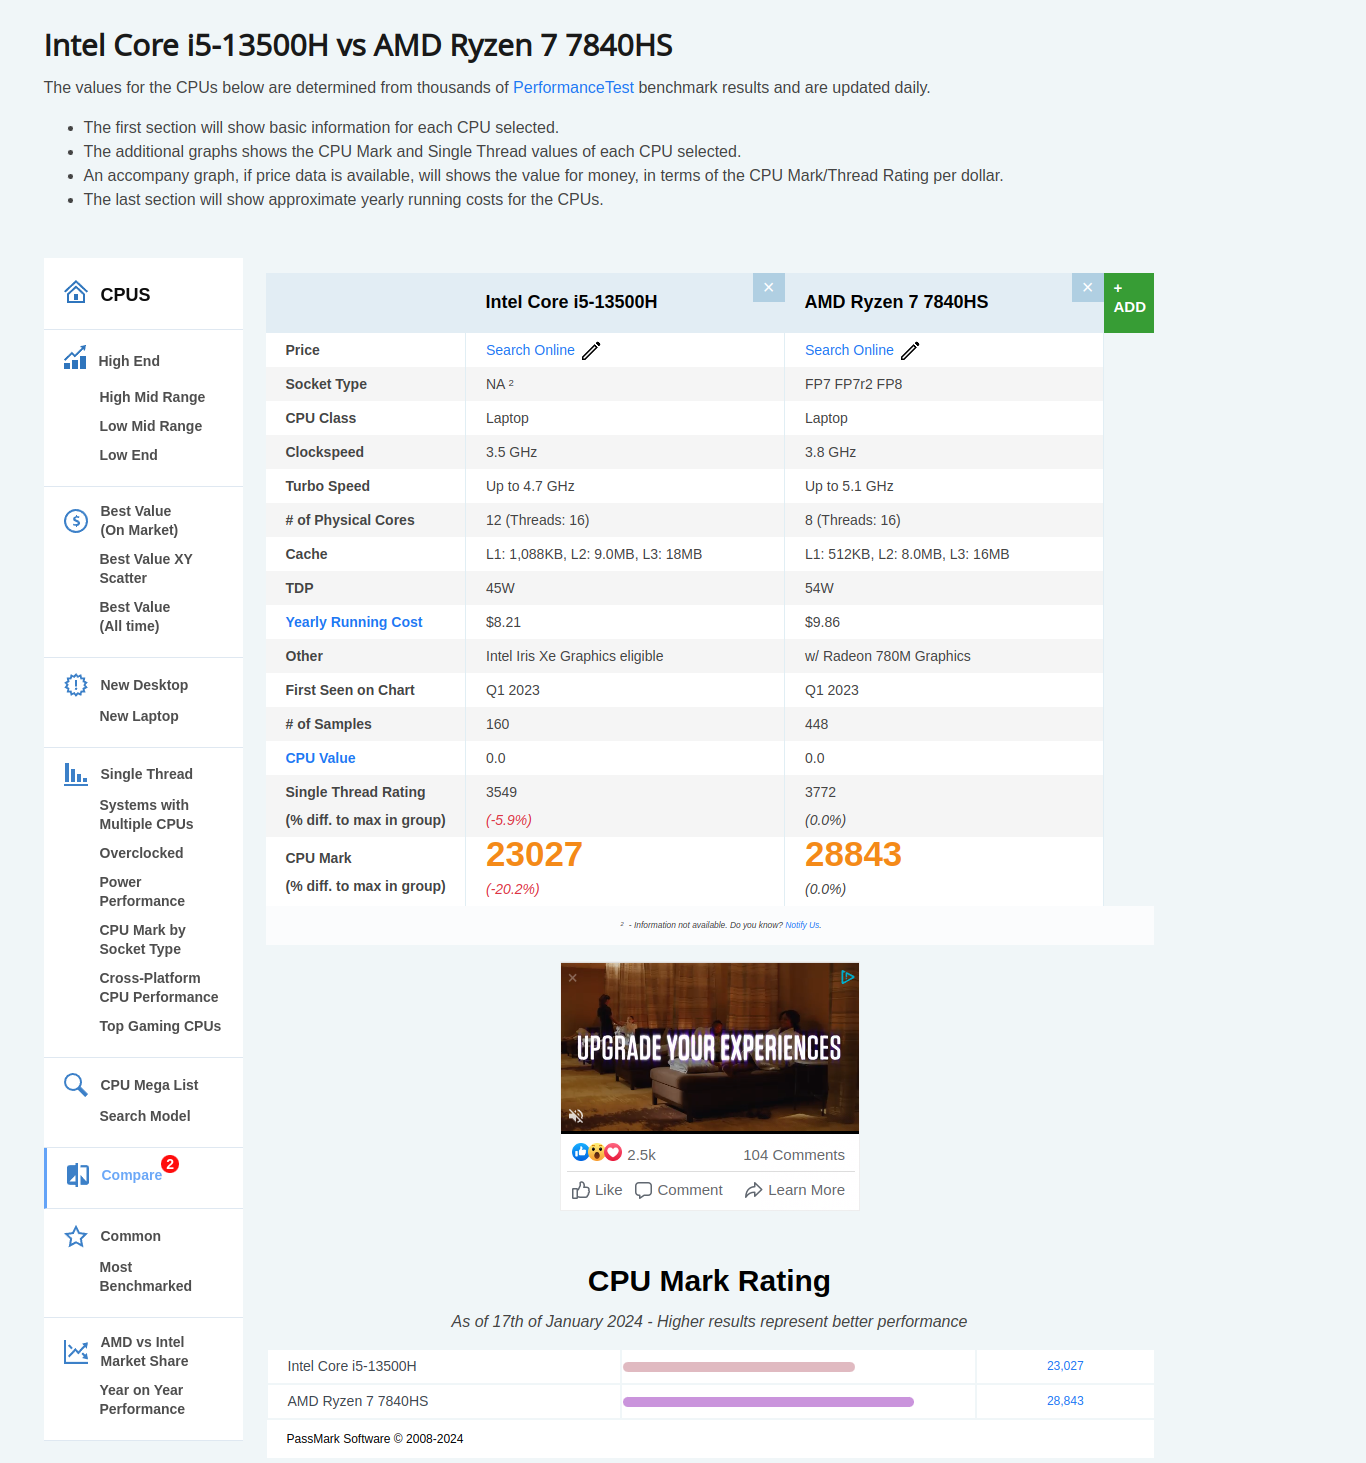Viewport: 1366px width, 1463px height.
Task: Edit price pencil for AMD Ryzen 7 7840HS
Action: (x=910, y=351)
